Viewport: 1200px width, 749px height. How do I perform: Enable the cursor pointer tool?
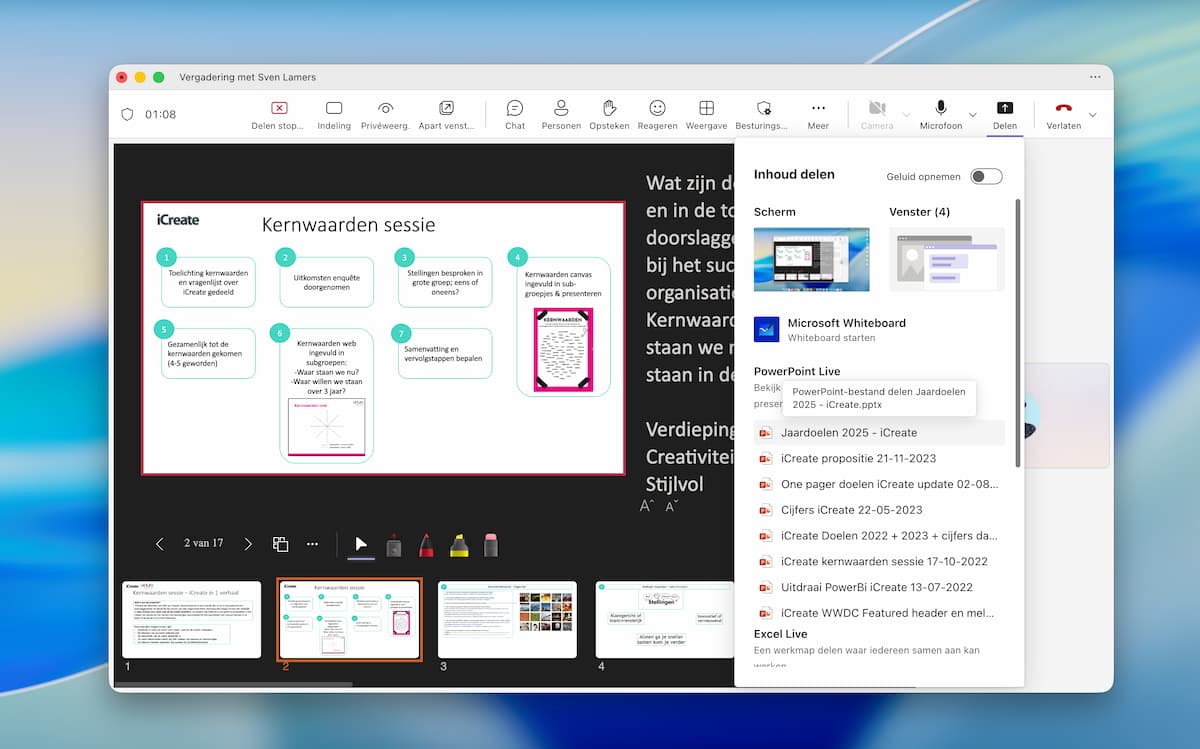pos(360,545)
